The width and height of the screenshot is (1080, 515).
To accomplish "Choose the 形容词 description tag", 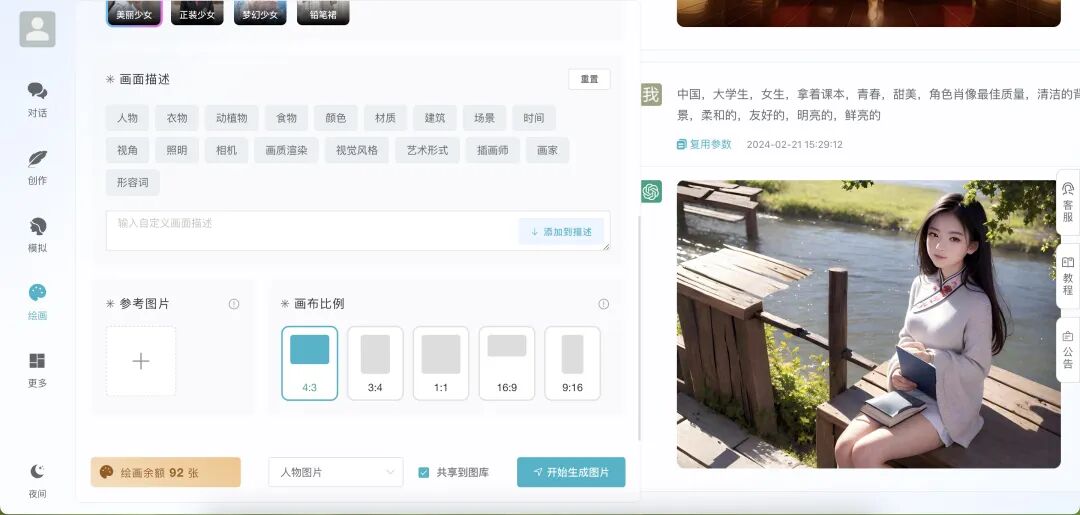I will pyautogui.click(x=133, y=182).
